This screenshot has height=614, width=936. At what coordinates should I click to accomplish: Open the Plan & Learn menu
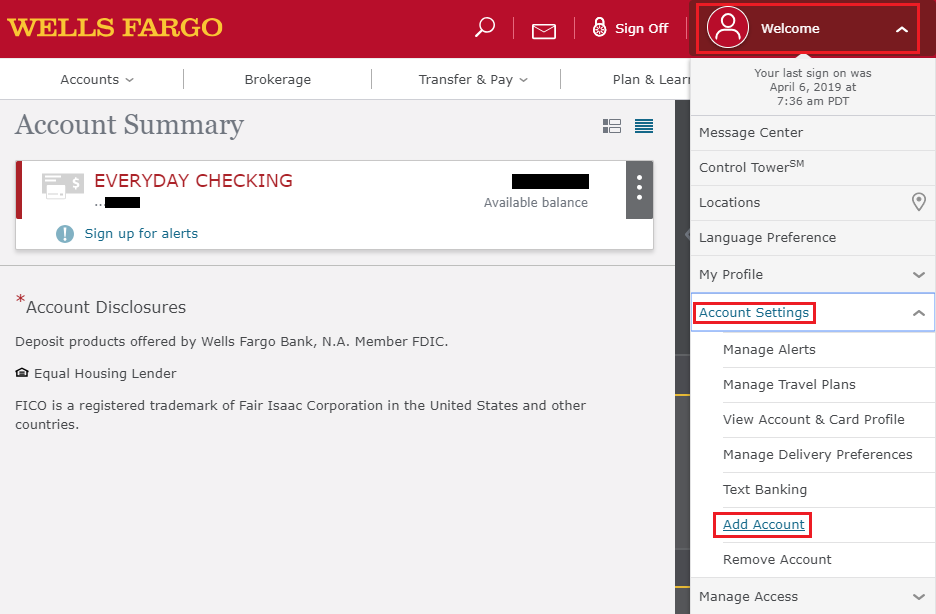[x=651, y=79]
